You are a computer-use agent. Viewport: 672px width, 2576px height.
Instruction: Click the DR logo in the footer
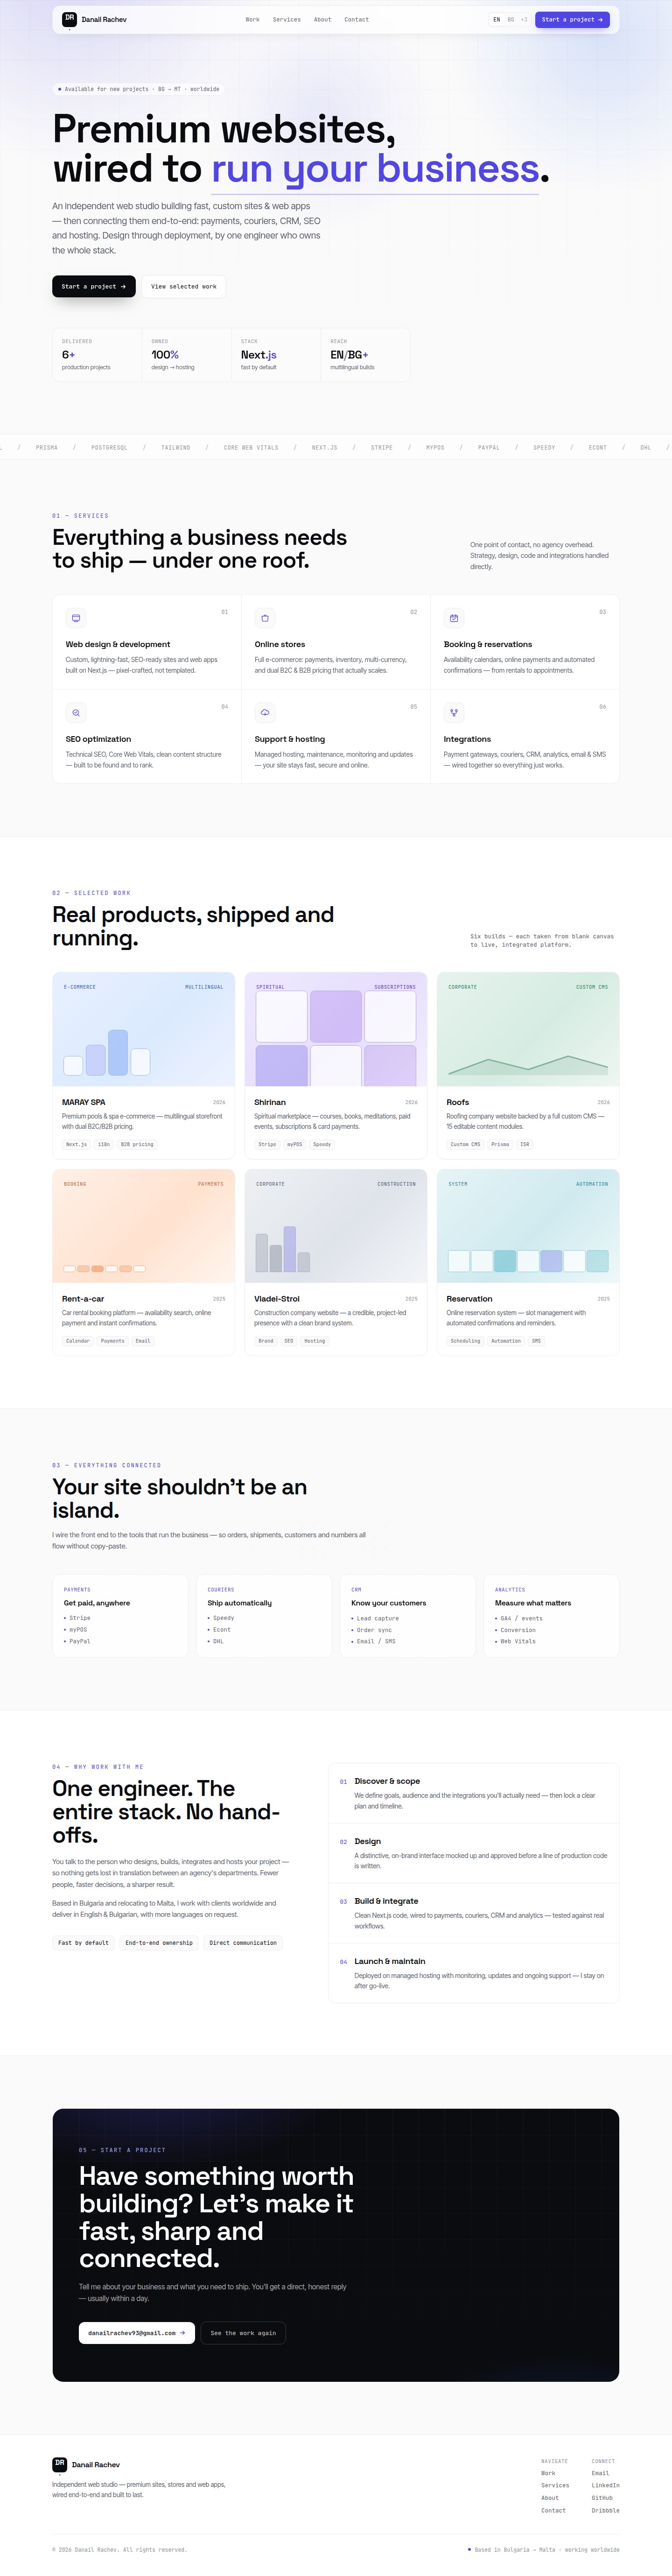tap(59, 2464)
